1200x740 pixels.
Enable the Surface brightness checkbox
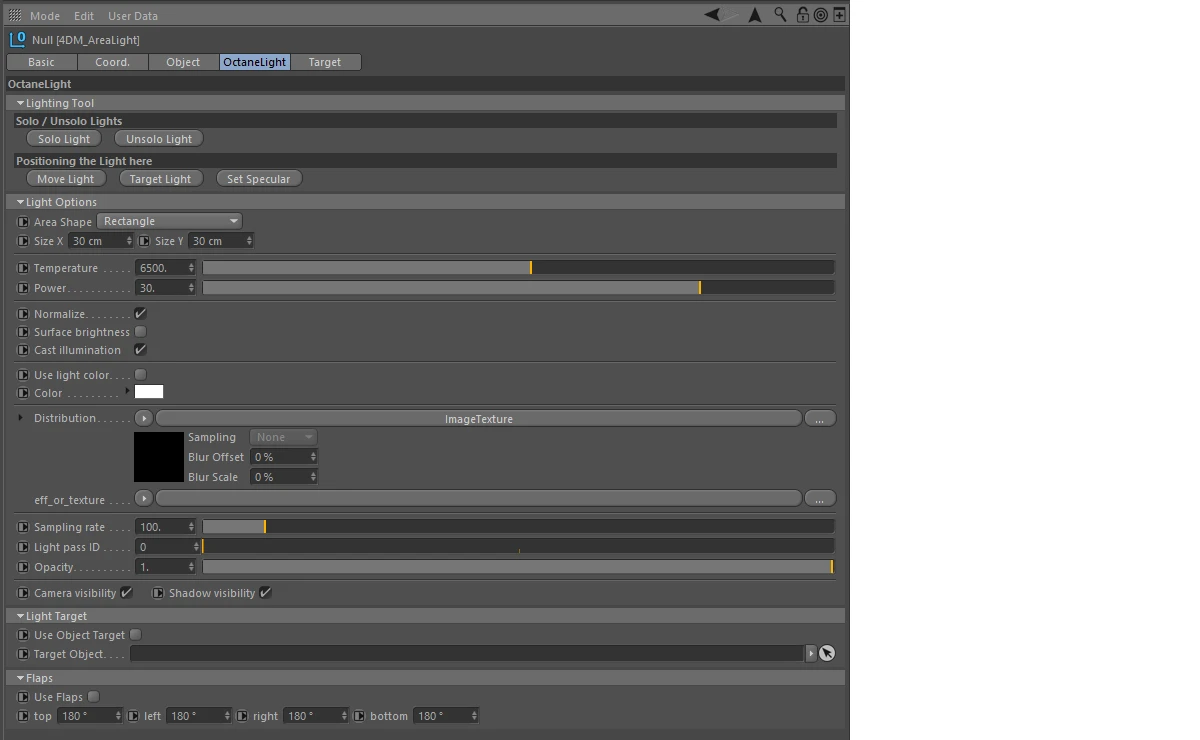point(140,332)
